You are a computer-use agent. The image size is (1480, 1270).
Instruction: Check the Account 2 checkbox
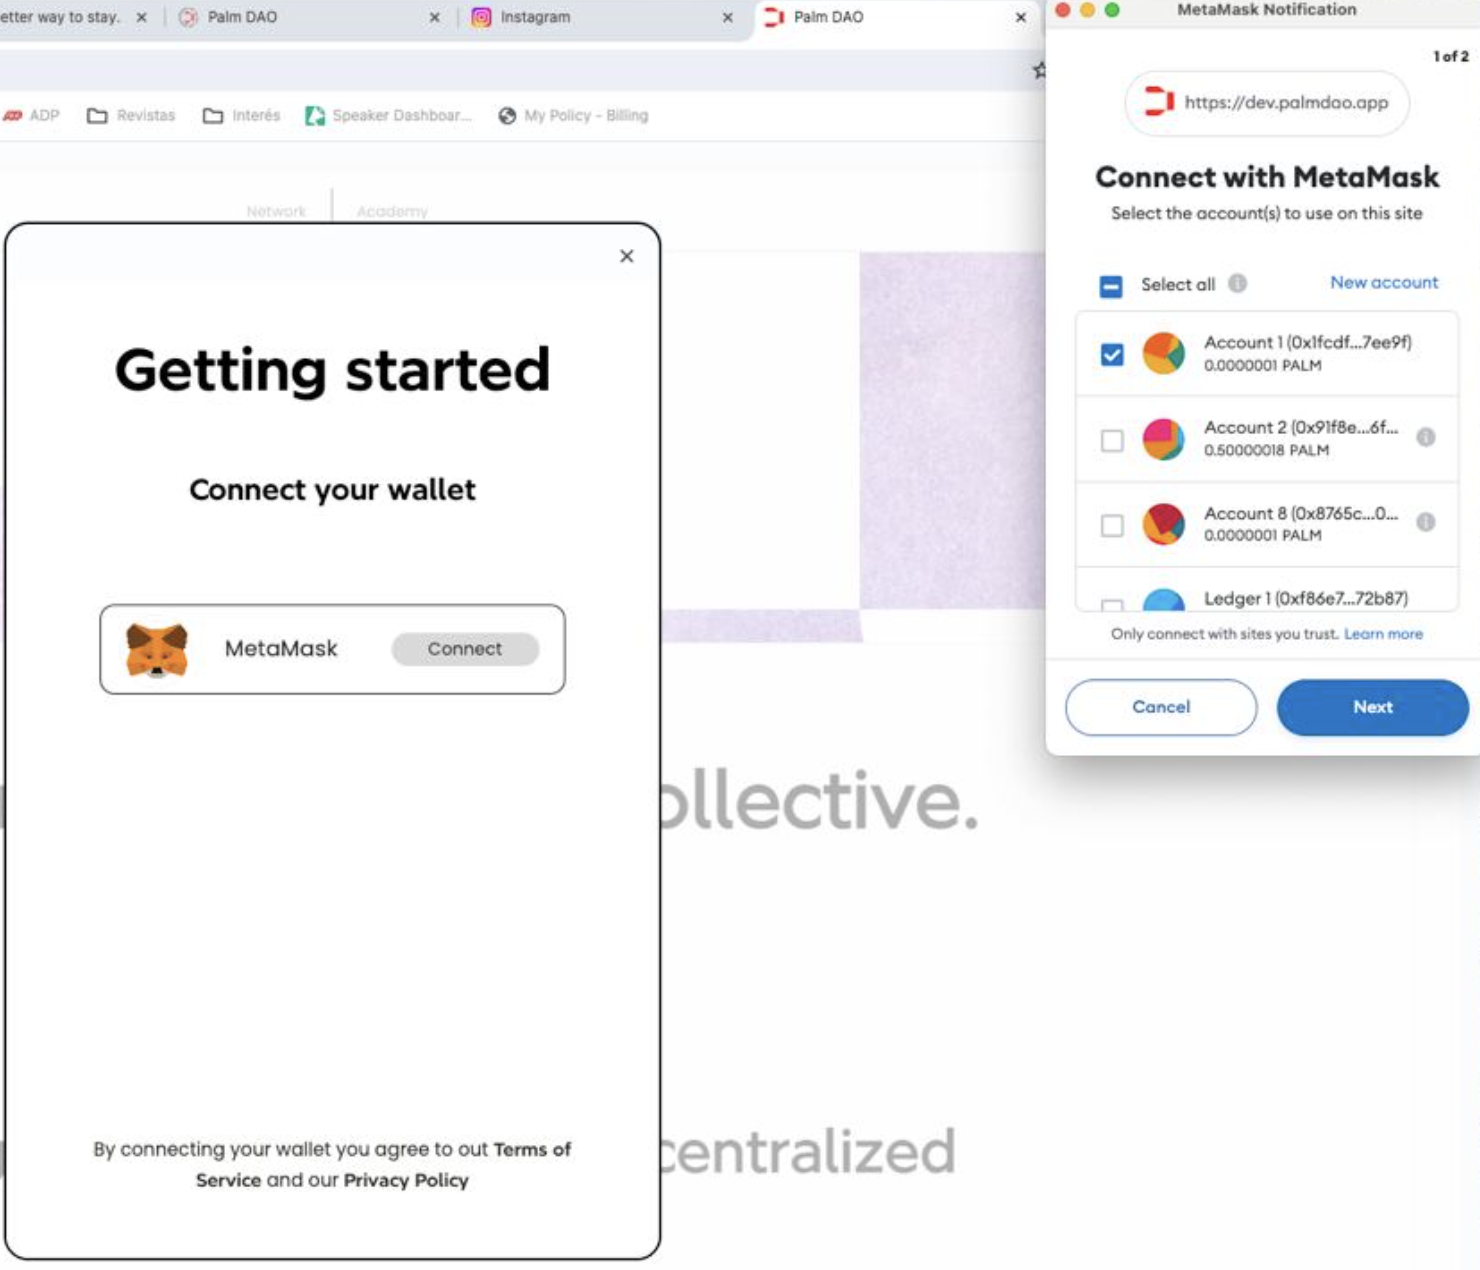(1112, 440)
